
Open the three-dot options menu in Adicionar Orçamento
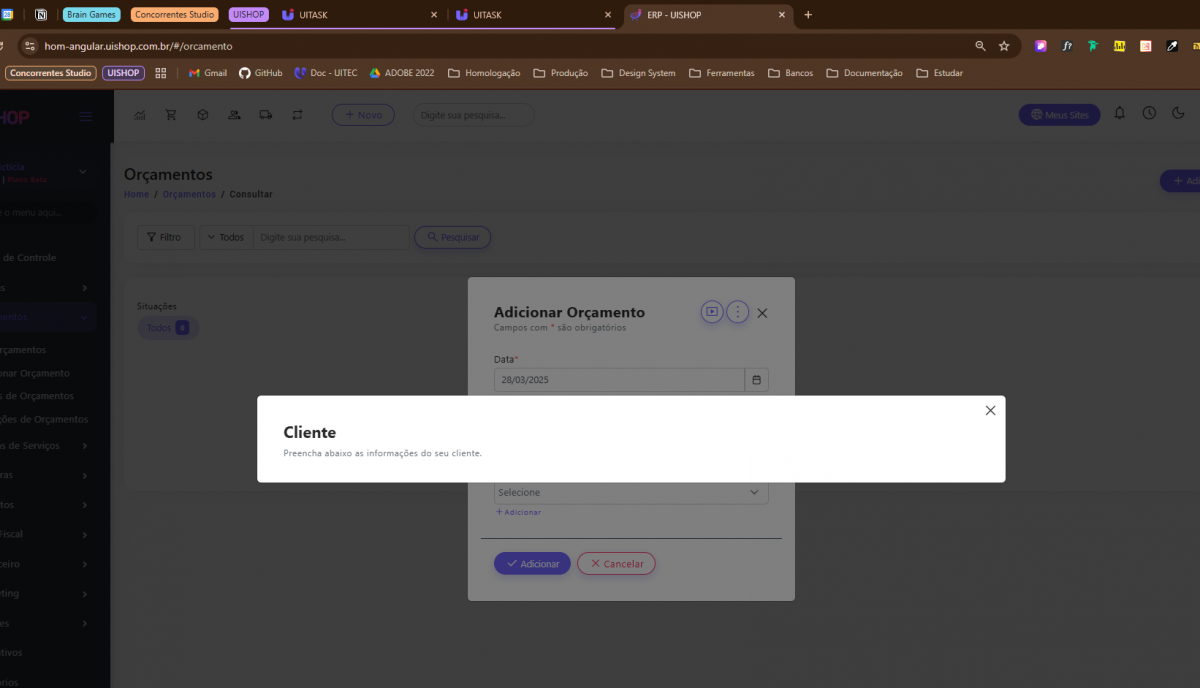[737, 312]
